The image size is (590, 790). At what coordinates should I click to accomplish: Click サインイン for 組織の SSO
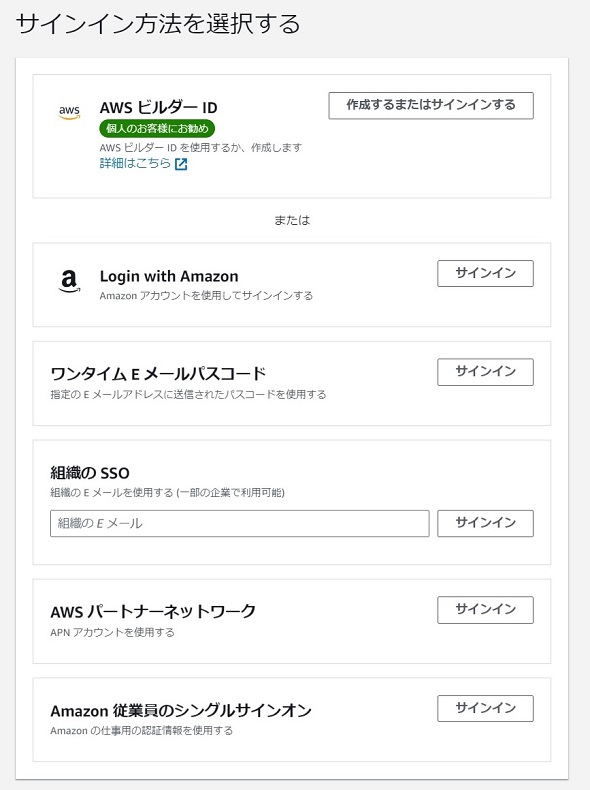pyautogui.click(x=485, y=523)
